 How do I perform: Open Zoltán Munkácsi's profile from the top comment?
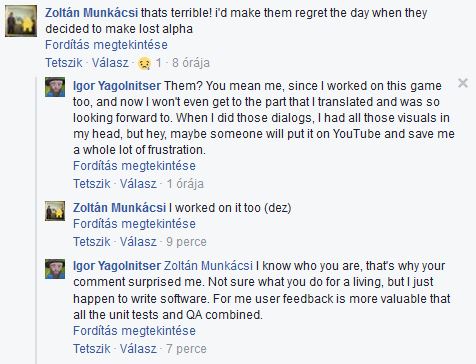(x=91, y=13)
